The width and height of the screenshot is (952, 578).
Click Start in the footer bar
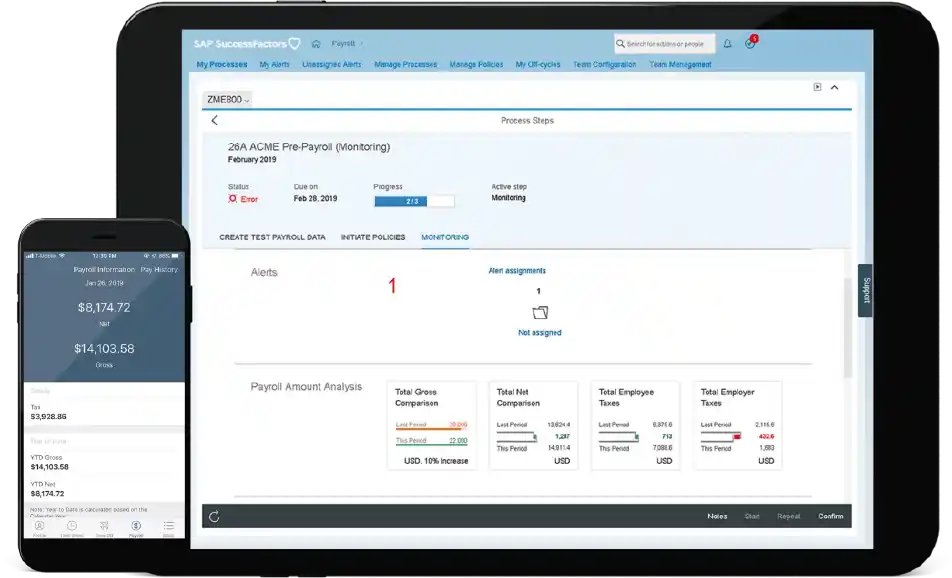click(752, 516)
